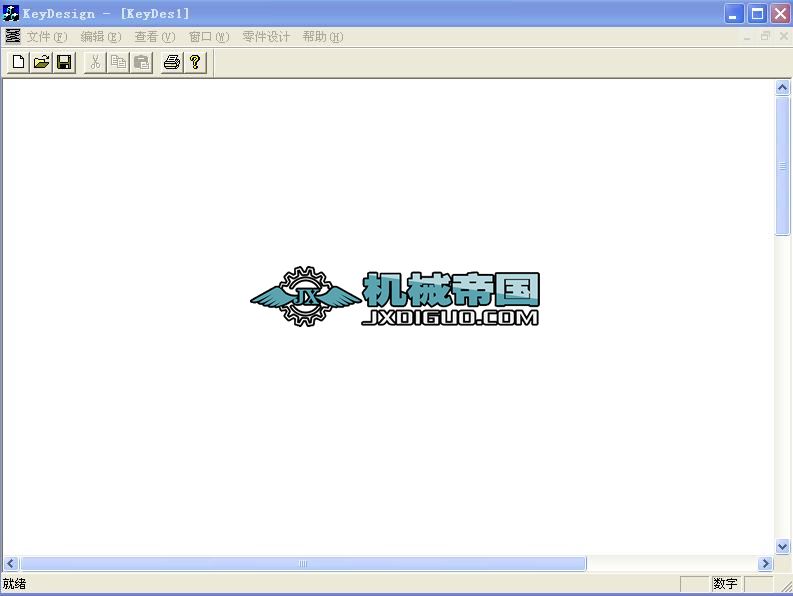Click the window resize grip corner

pyautogui.click(x=786, y=586)
